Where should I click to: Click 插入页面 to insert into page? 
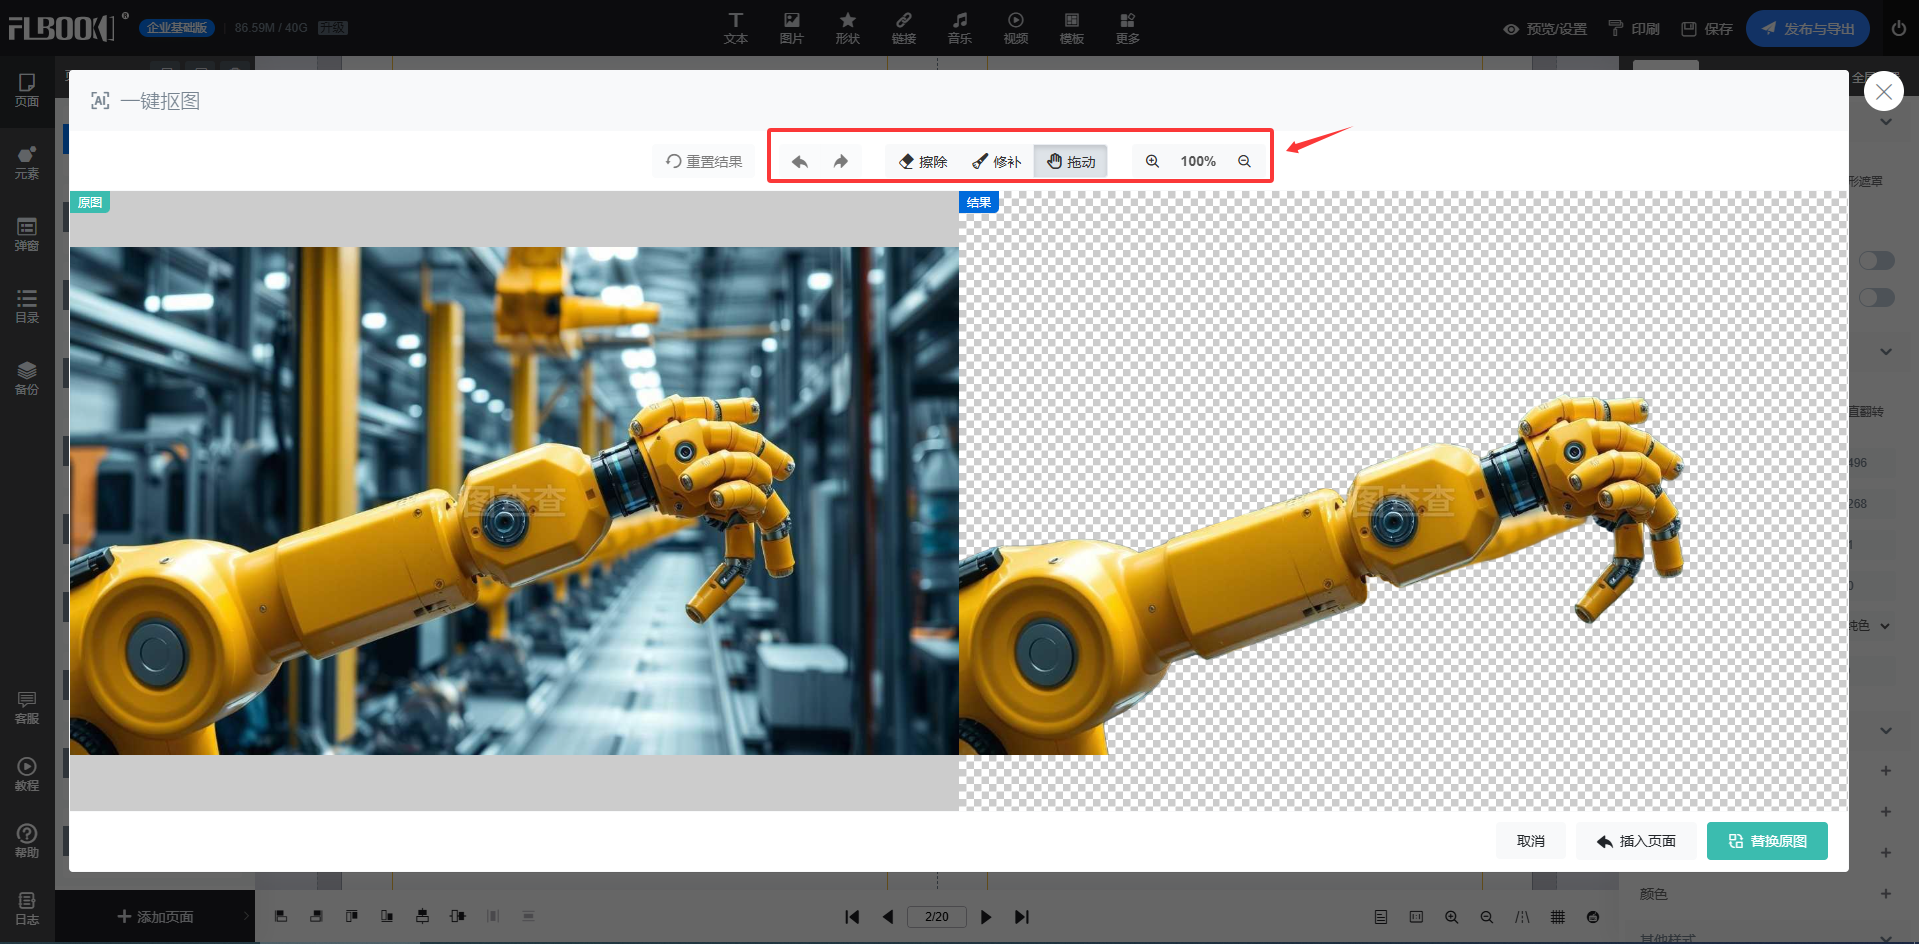(x=1636, y=841)
